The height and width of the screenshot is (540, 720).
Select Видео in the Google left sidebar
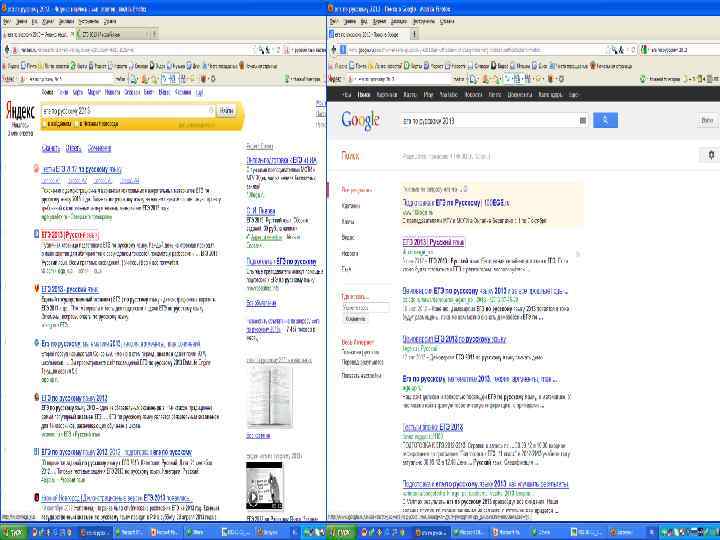tap(348, 237)
